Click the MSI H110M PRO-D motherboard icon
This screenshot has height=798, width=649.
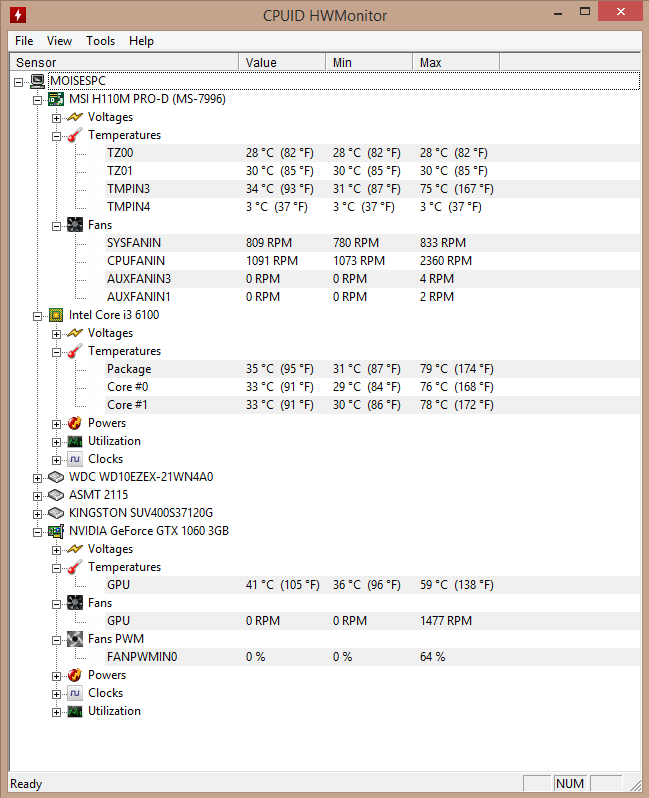pyautogui.click(x=56, y=99)
